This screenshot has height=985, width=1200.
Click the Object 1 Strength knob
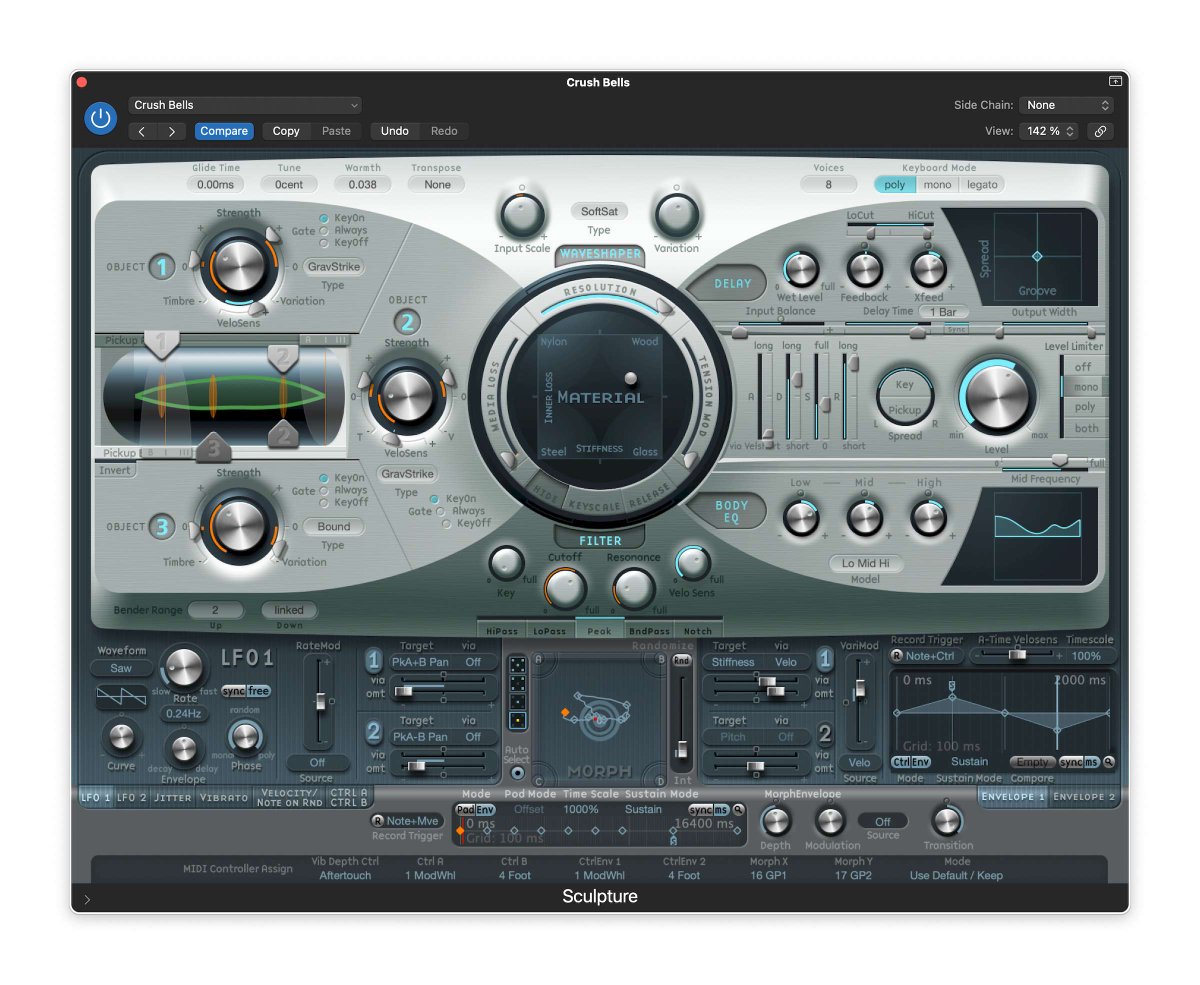click(239, 265)
